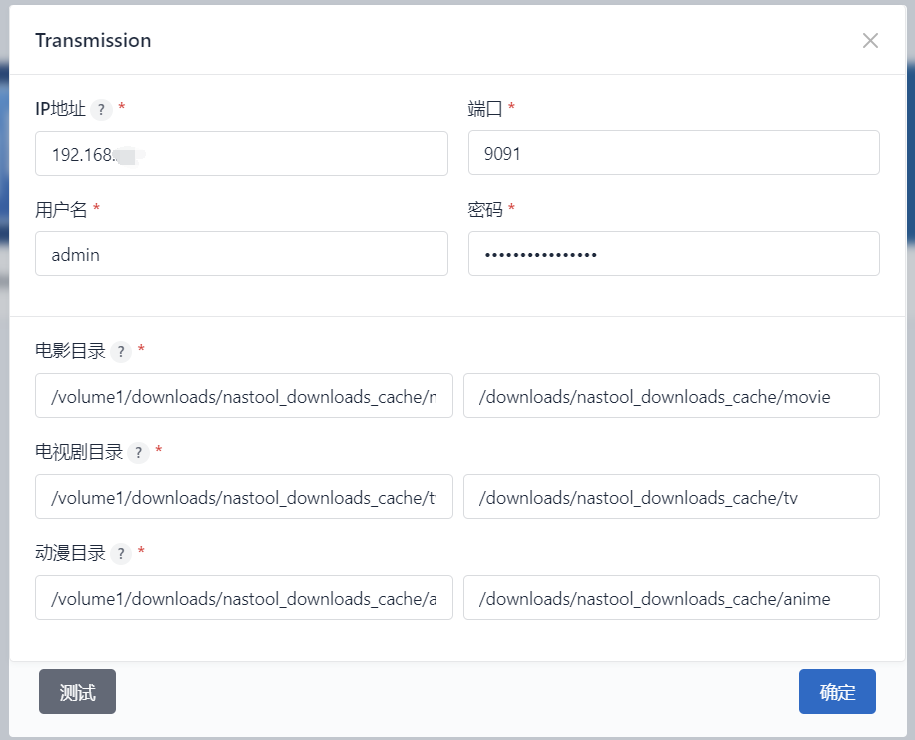Click the Transmission dialog title
The width and height of the screenshot is (915, 740).
pos(93,40)
